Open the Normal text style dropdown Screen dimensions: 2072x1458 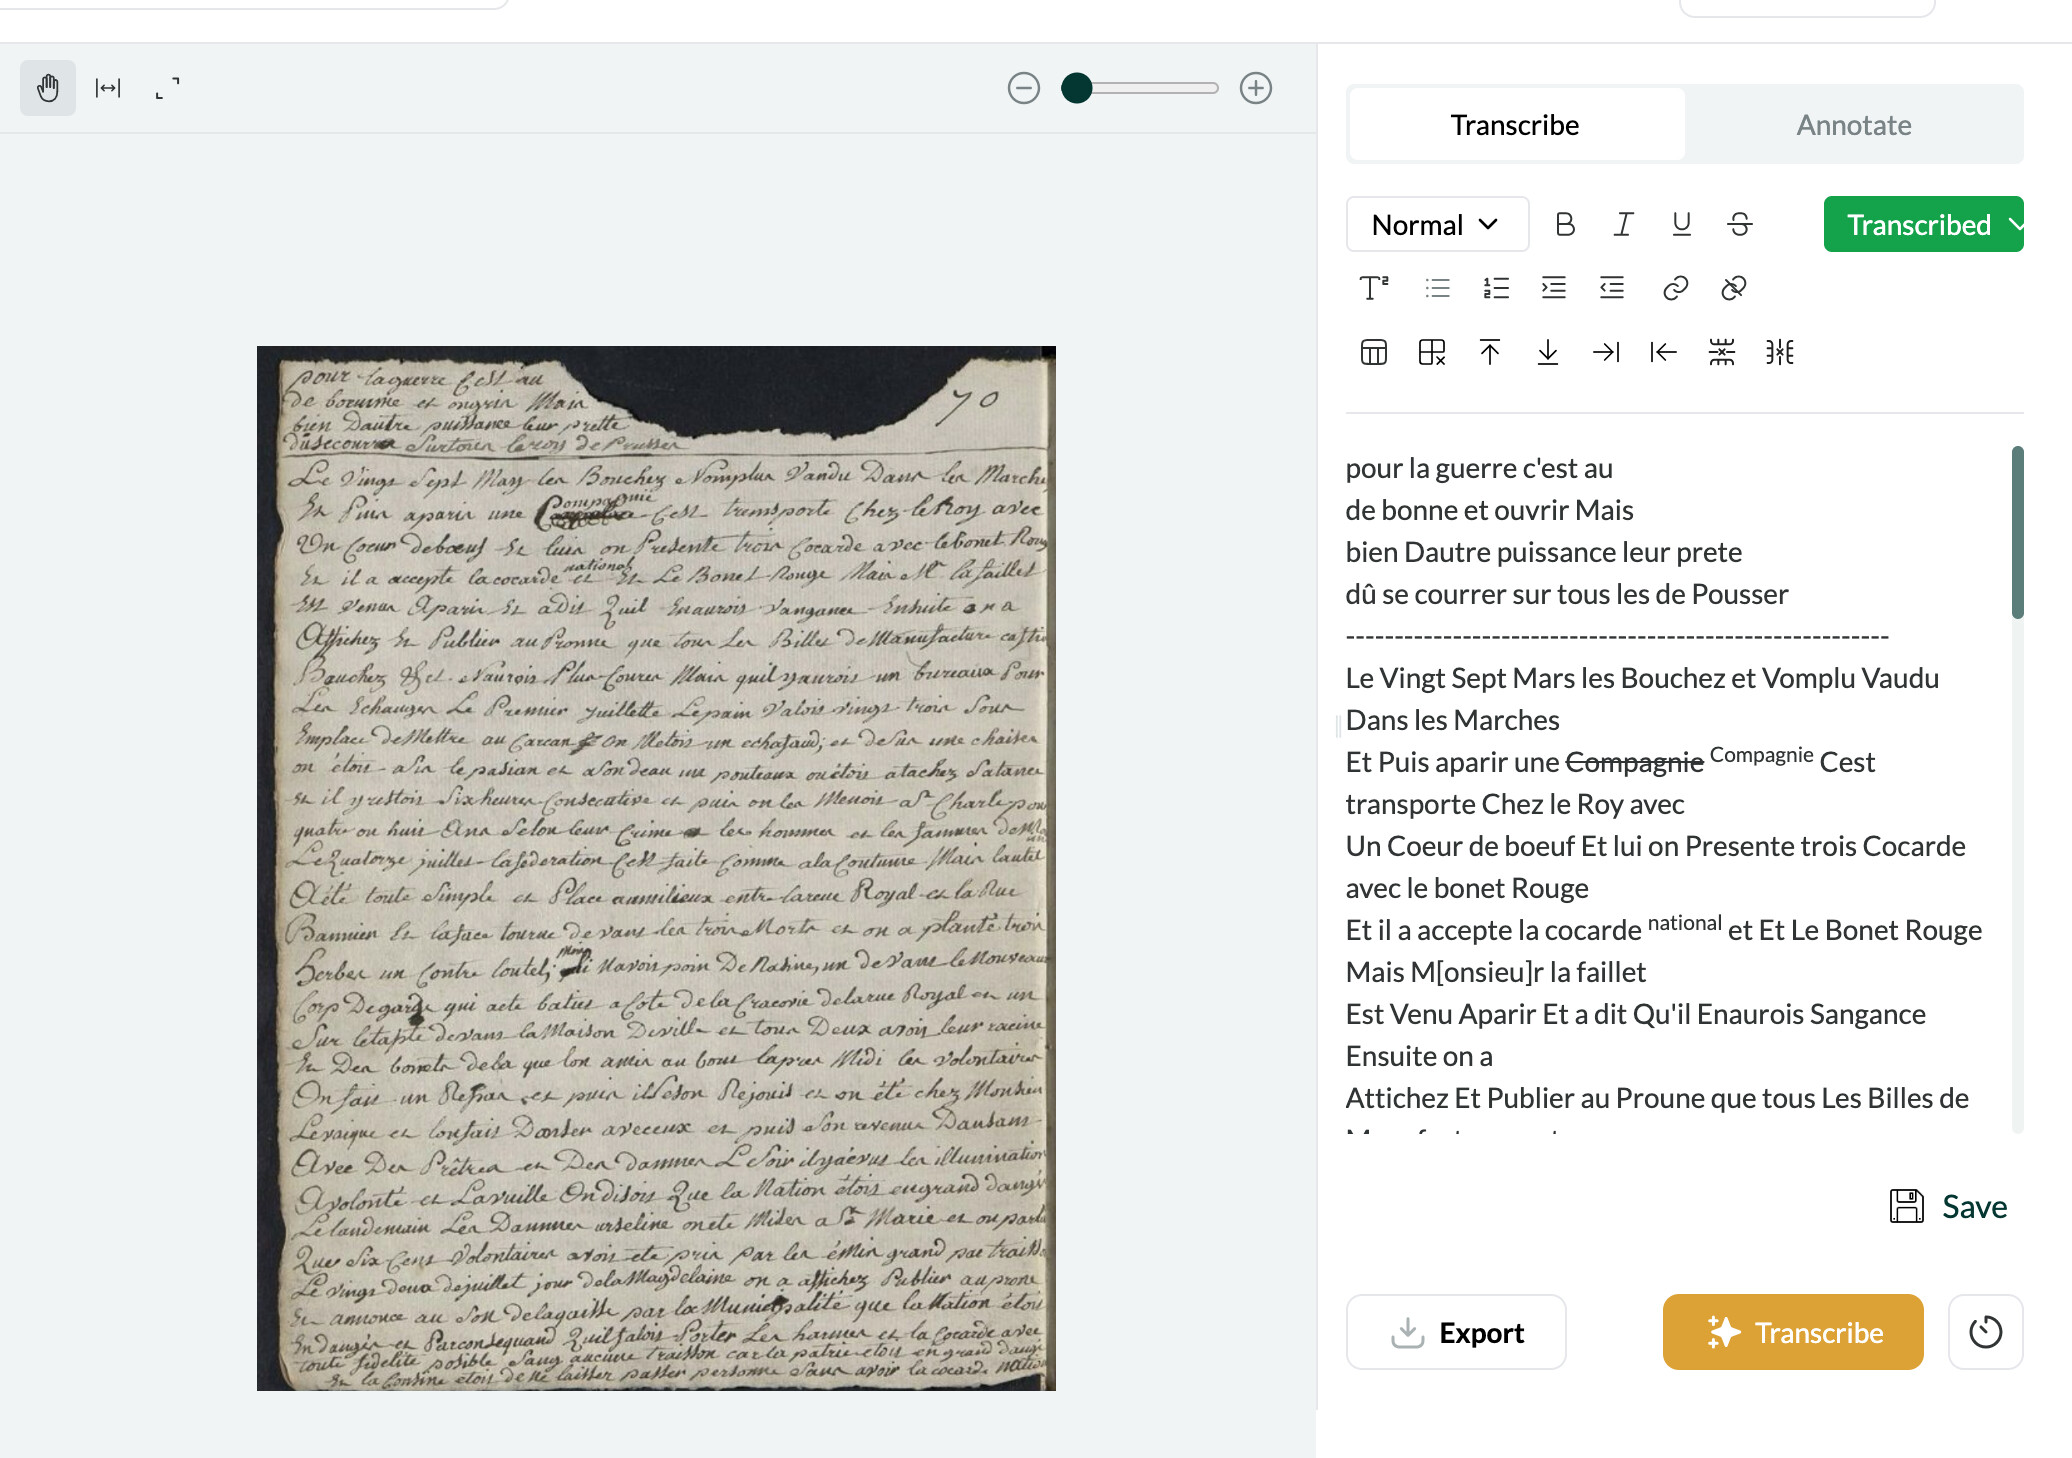coord(1436,224)
